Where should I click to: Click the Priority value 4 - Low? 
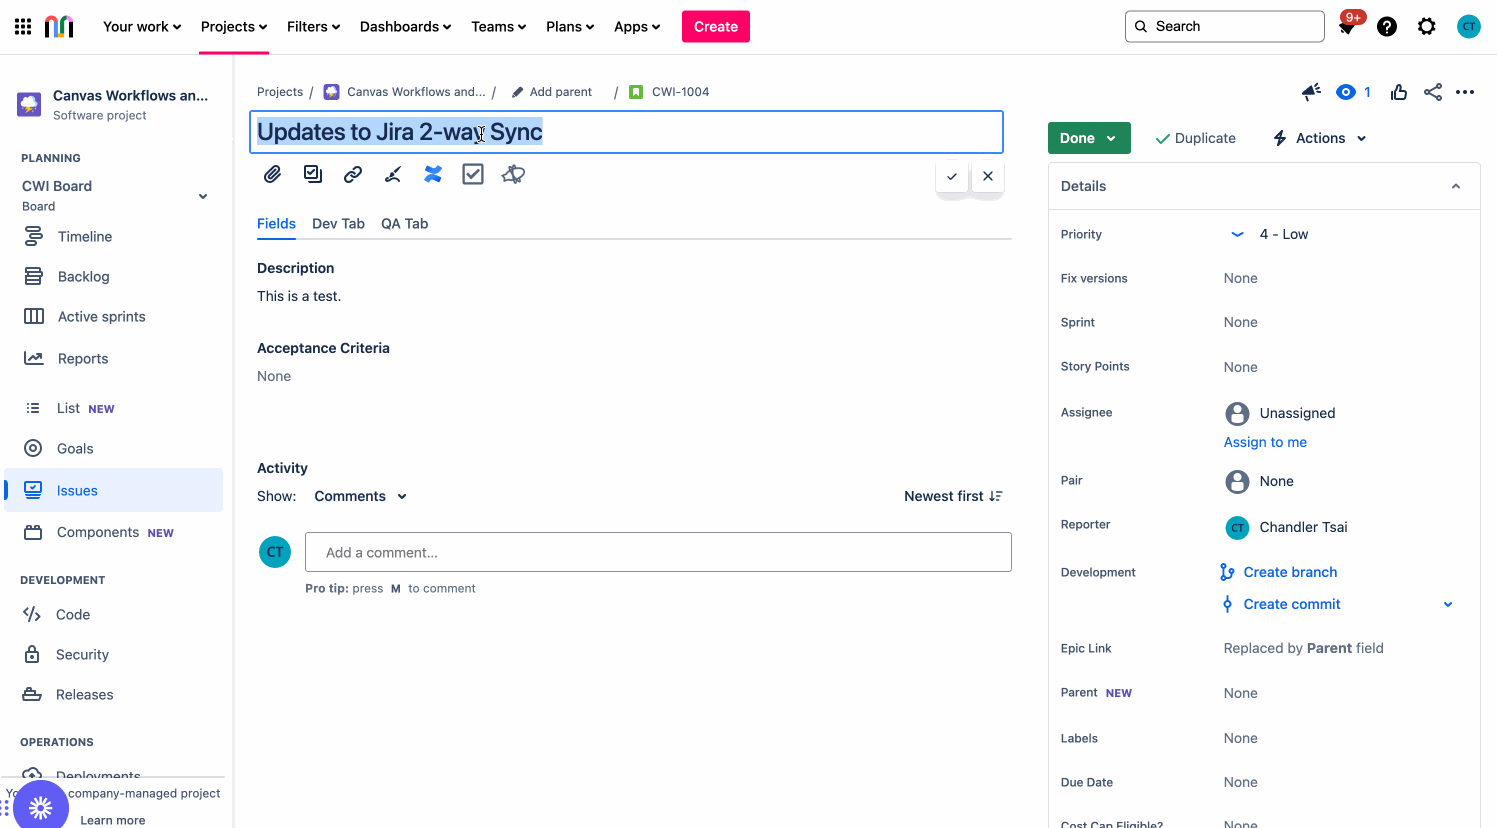[1283, 234]
